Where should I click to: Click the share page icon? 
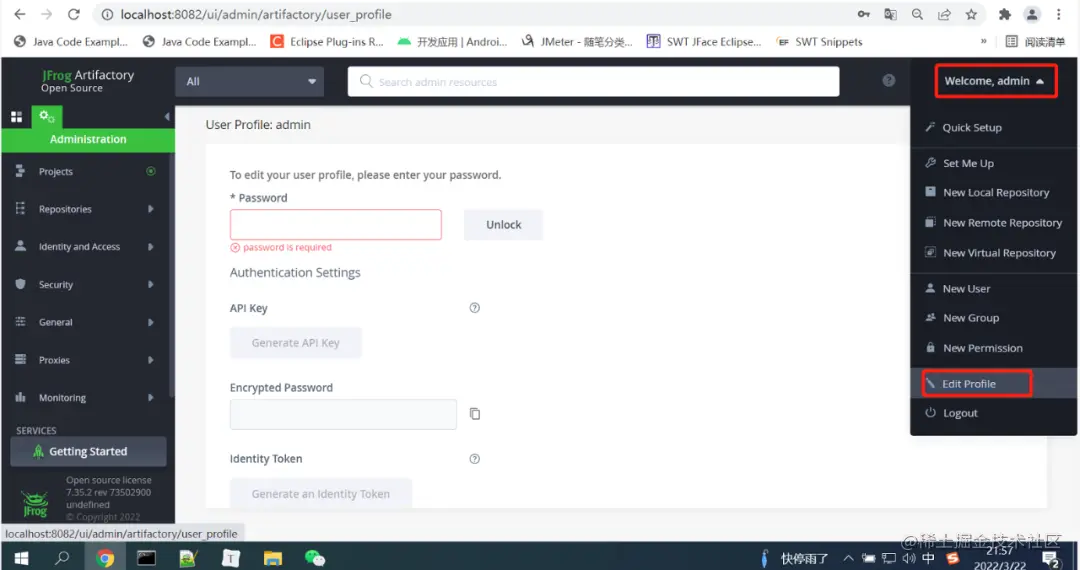(944, 14)
